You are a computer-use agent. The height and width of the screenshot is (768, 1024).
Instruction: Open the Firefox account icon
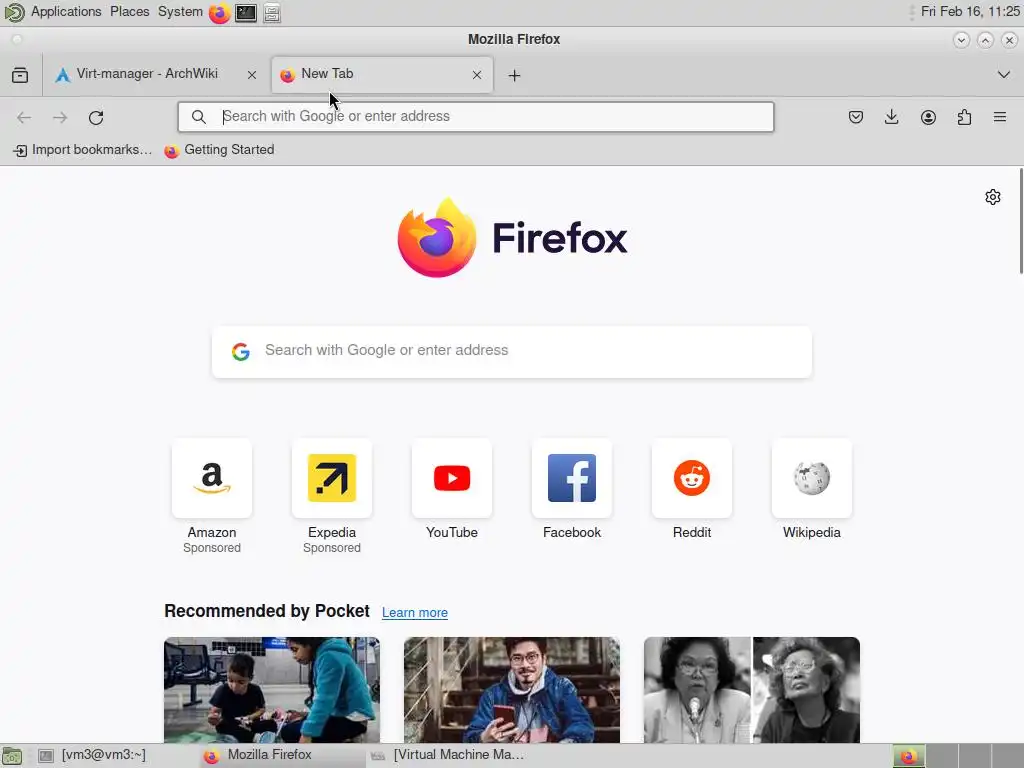[928, 118]
